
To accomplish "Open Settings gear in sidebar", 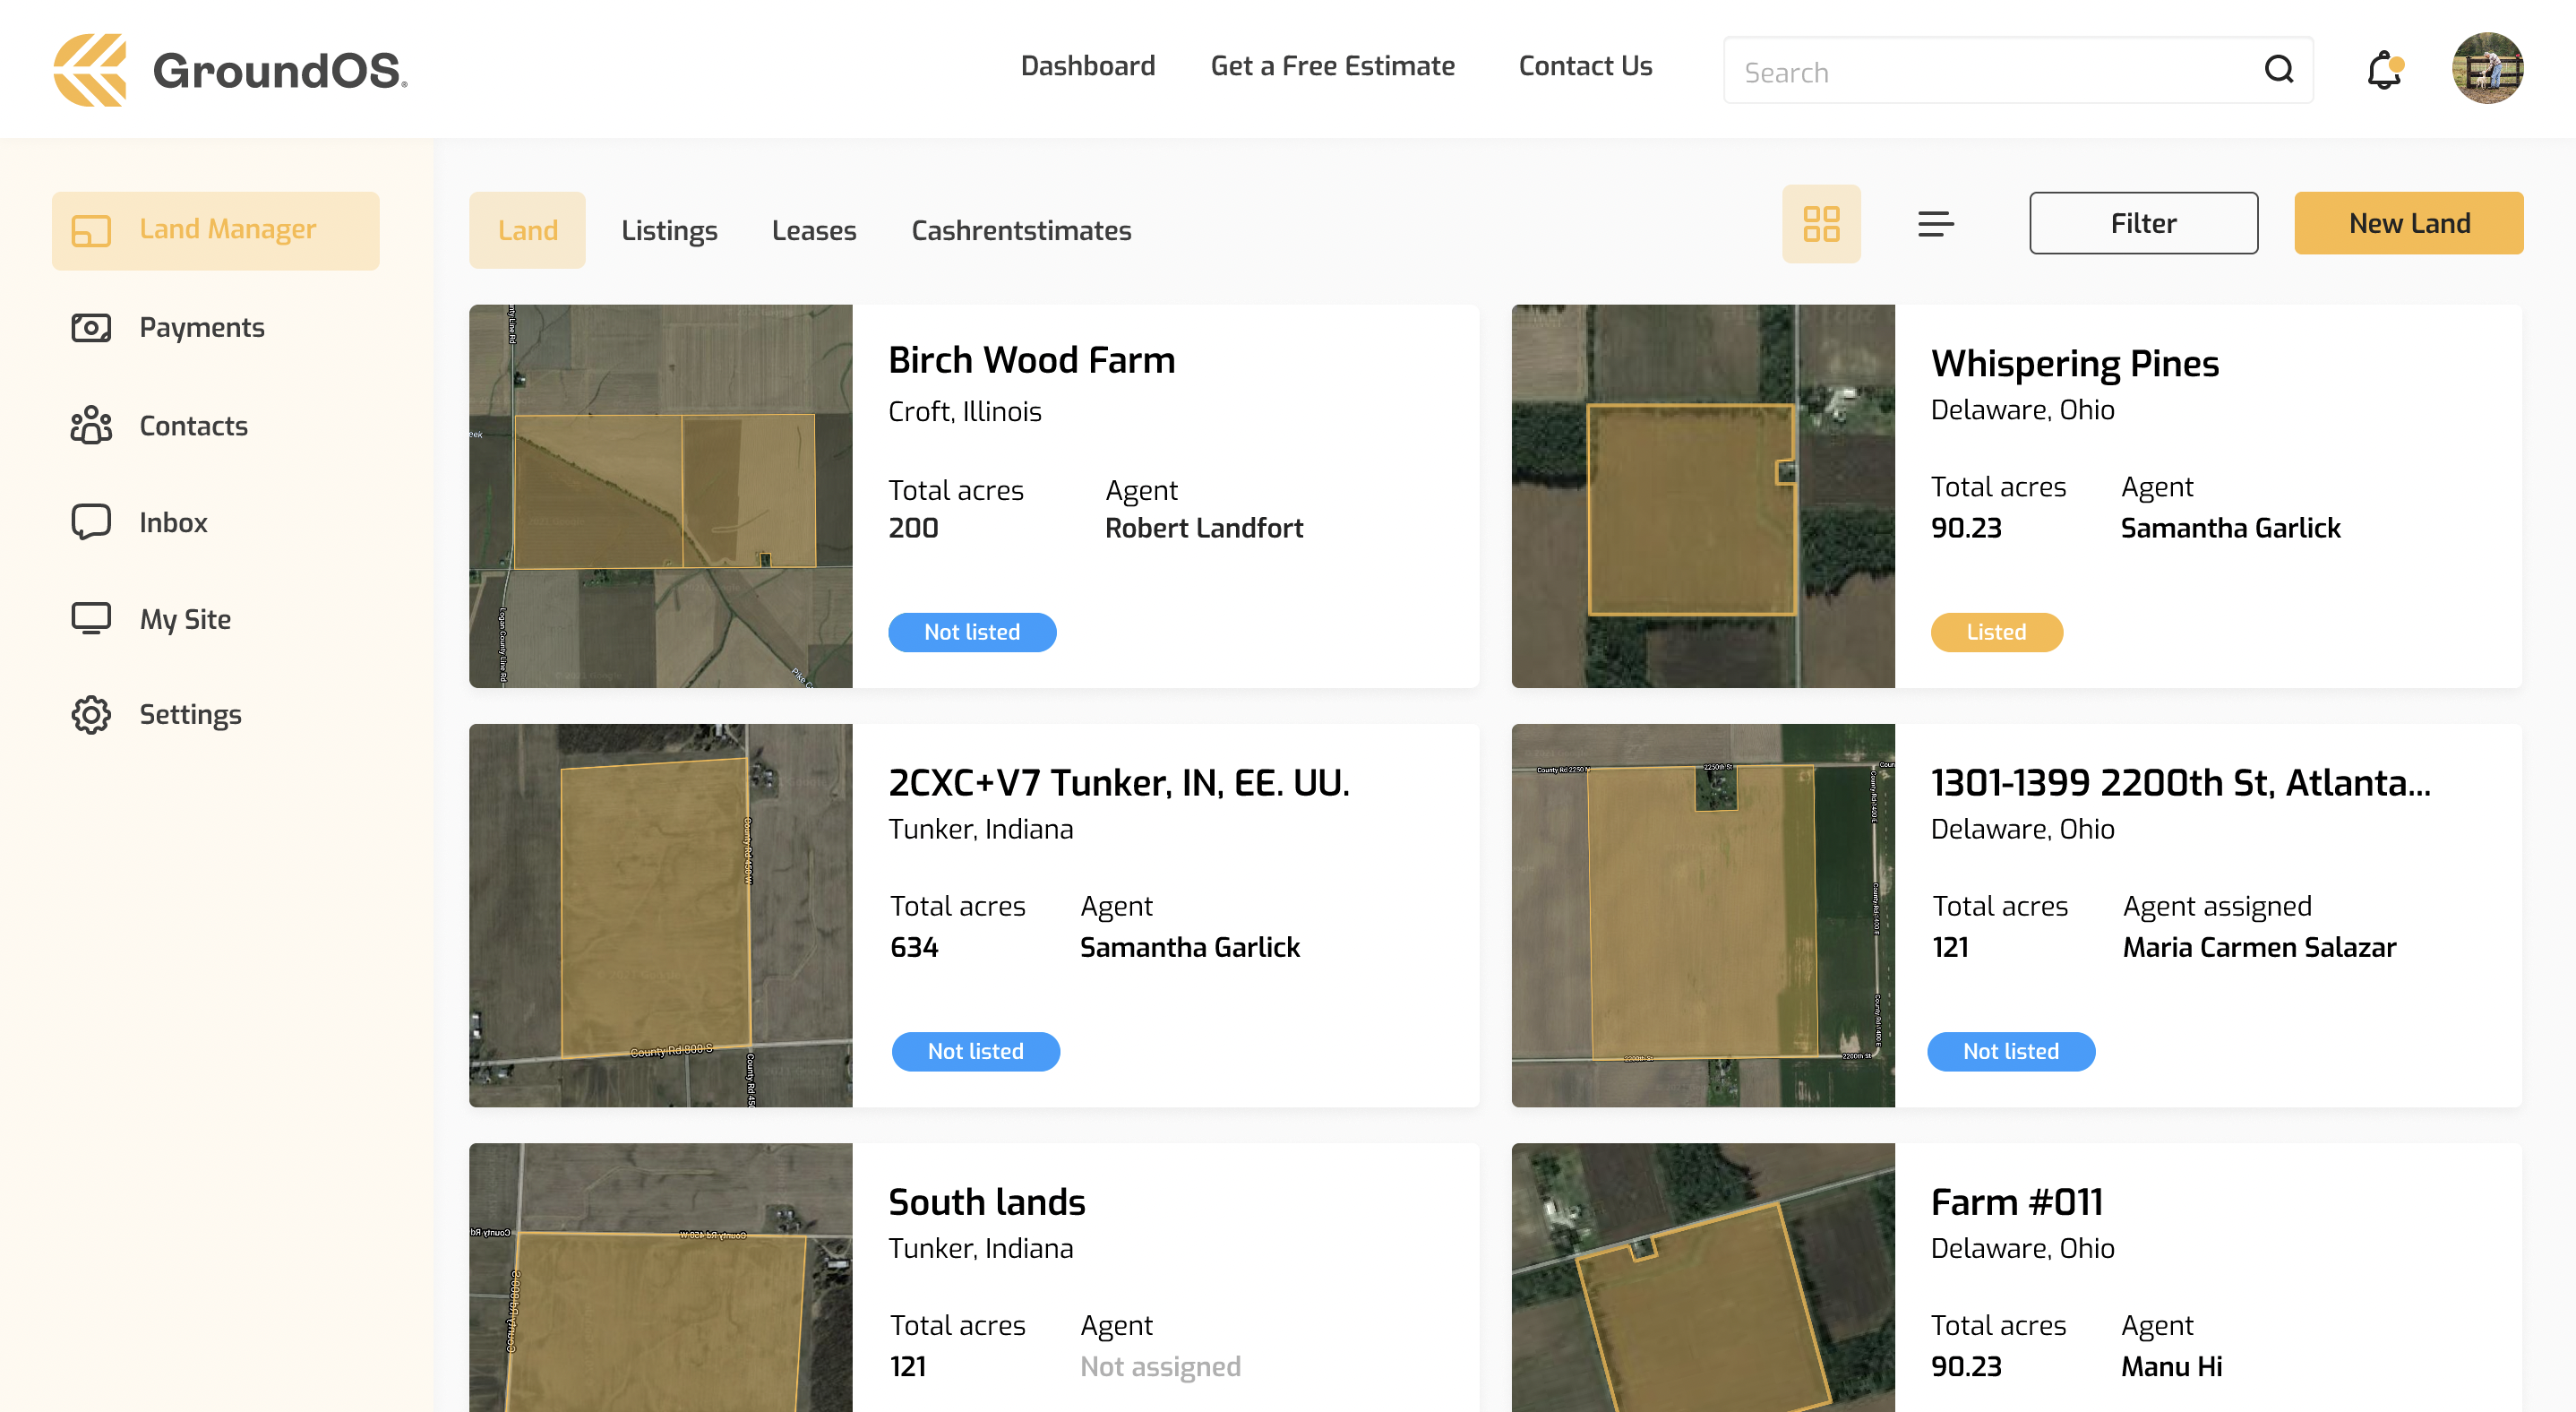I will click(x=91, y=715).
